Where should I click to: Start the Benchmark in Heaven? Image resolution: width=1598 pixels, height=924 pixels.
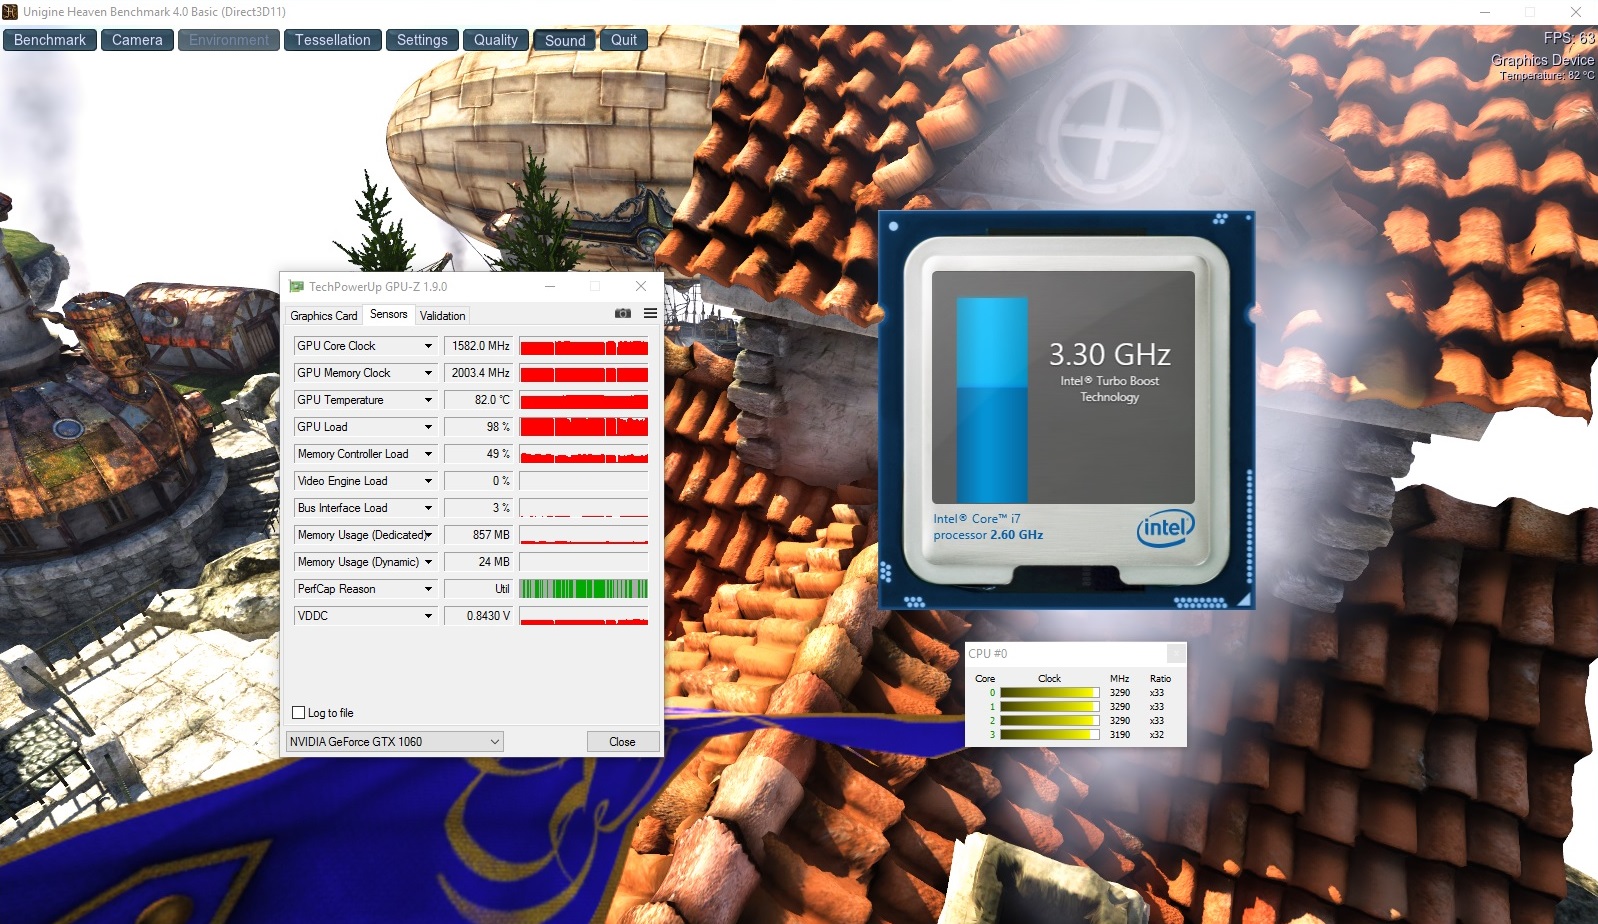pyautogui.click(x=50, y=40)
